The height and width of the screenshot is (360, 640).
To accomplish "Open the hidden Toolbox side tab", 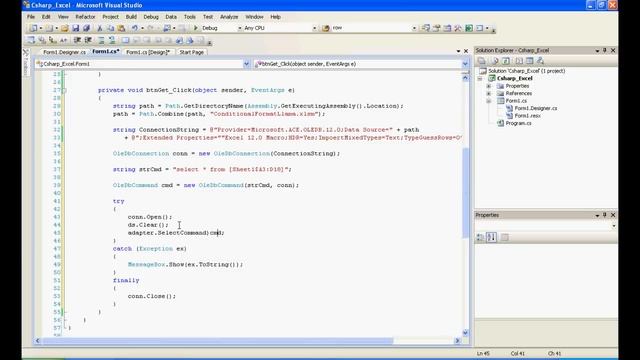I will pyautogui.click(x=26, y=63).
